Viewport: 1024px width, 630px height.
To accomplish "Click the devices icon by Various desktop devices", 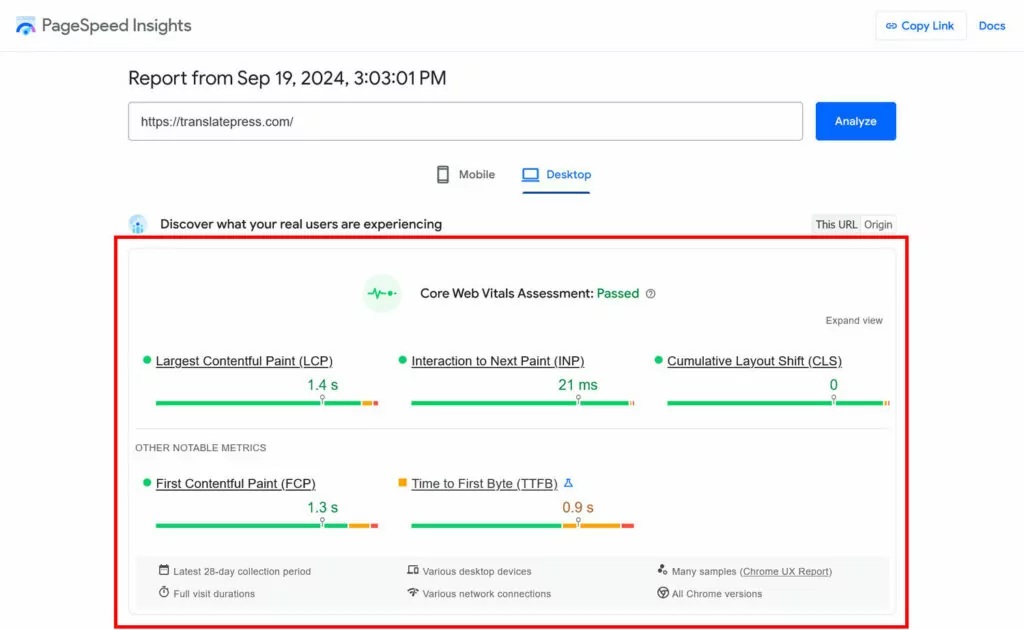I will pos(413,570).
